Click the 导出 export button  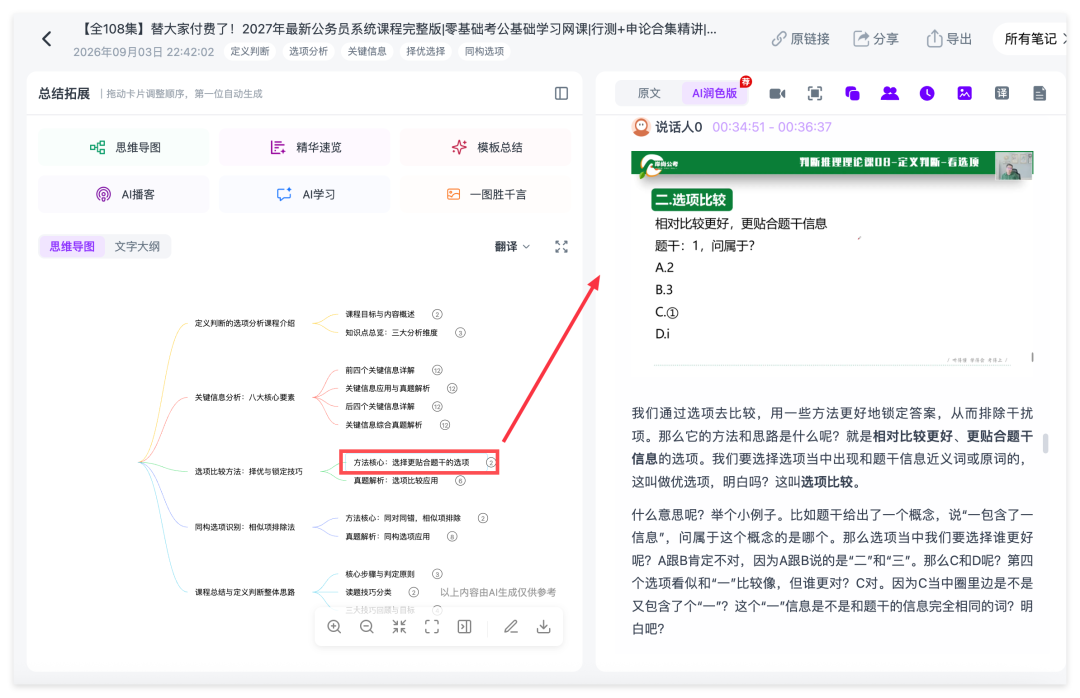pos(948,39)
